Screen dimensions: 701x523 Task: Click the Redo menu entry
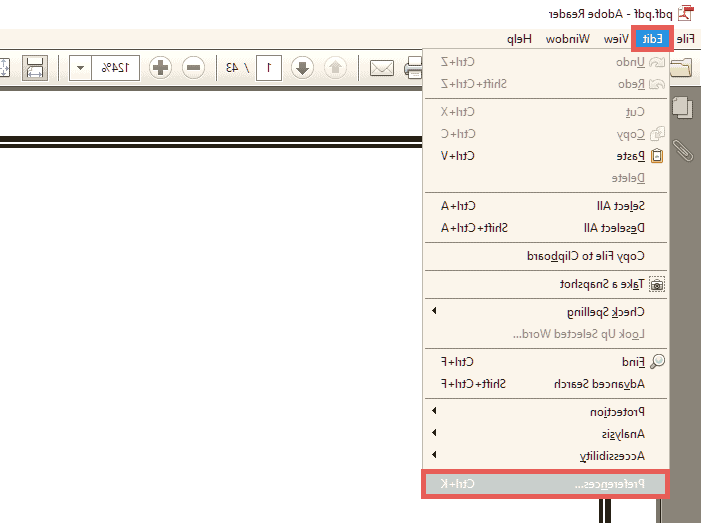(545, 84)
